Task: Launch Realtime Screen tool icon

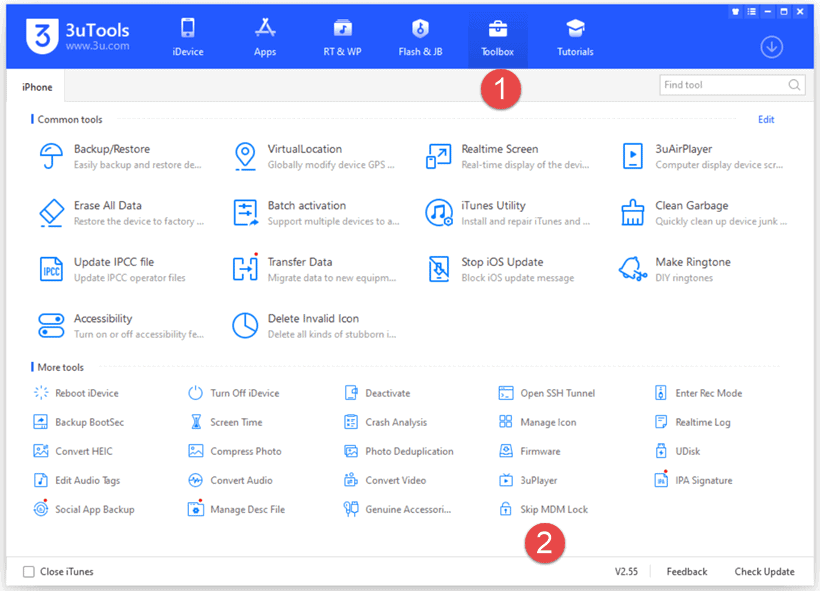Action: pos(438,156)
